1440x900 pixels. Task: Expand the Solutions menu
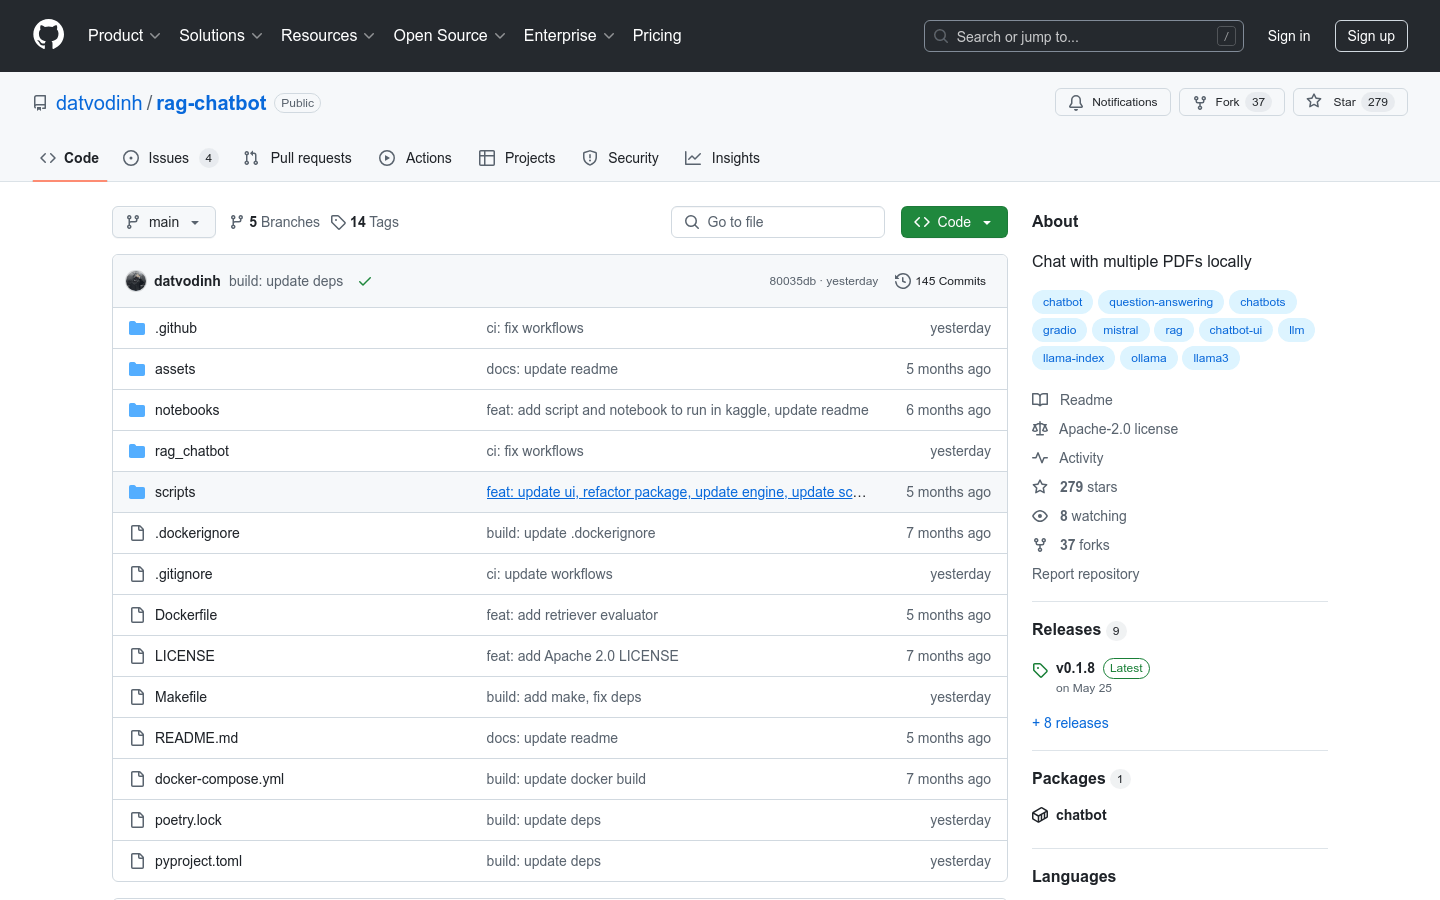[221, 35]
